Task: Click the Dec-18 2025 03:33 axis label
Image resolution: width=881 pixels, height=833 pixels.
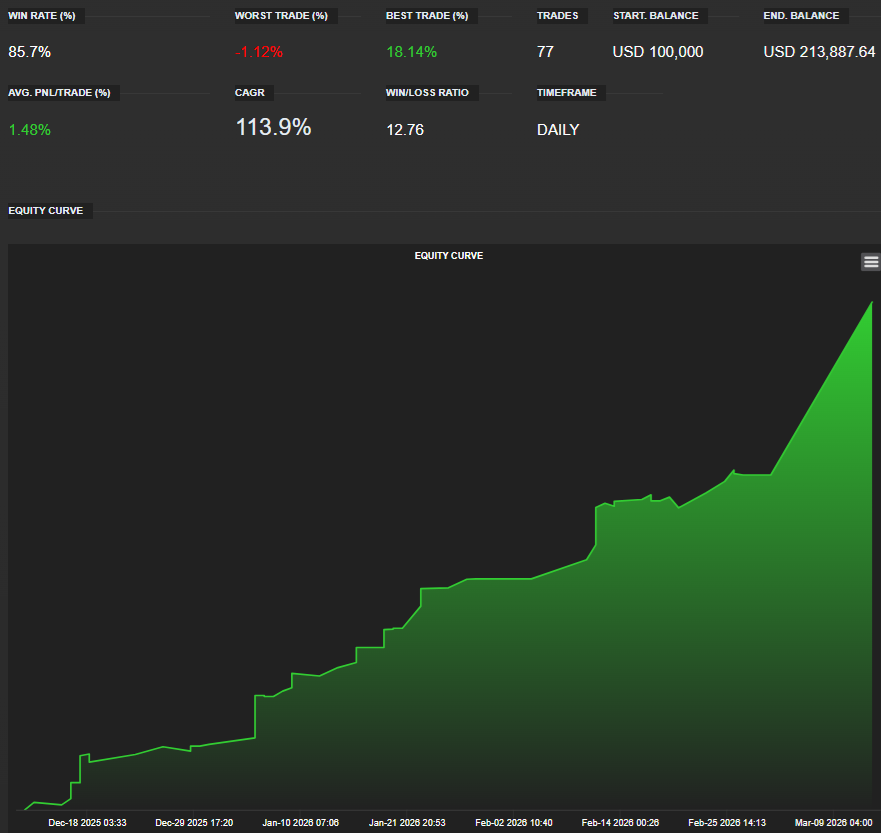Action: [x=87, y=823]
